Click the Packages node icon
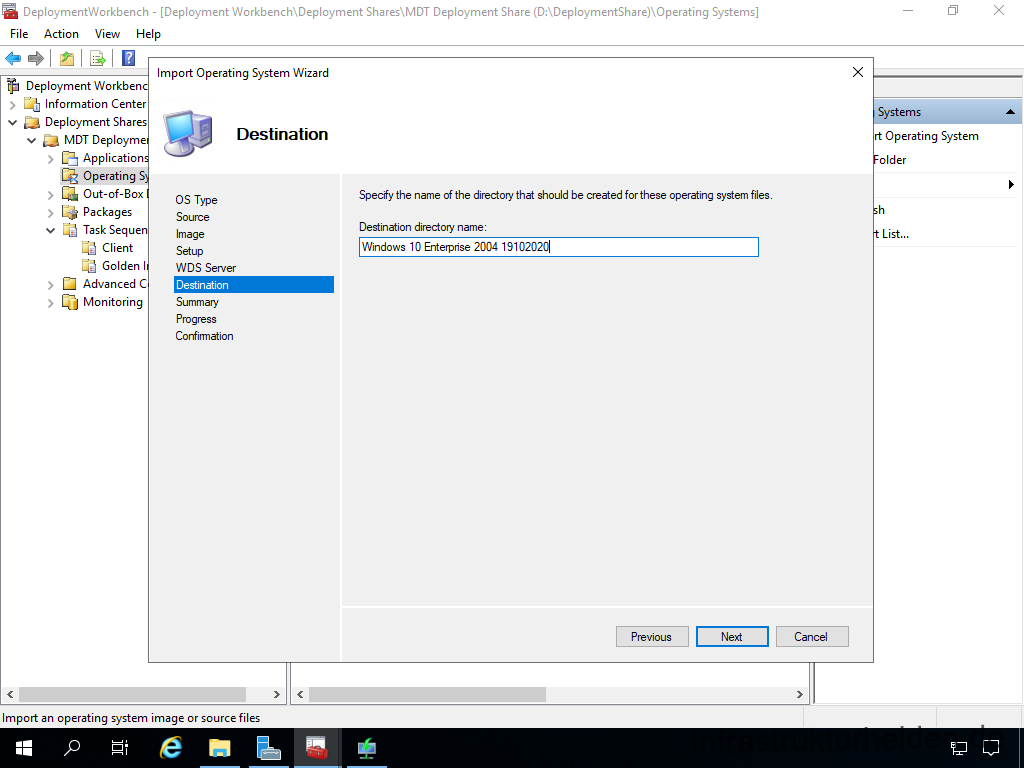Screen dimensions: 1024x768 [70, 212]
